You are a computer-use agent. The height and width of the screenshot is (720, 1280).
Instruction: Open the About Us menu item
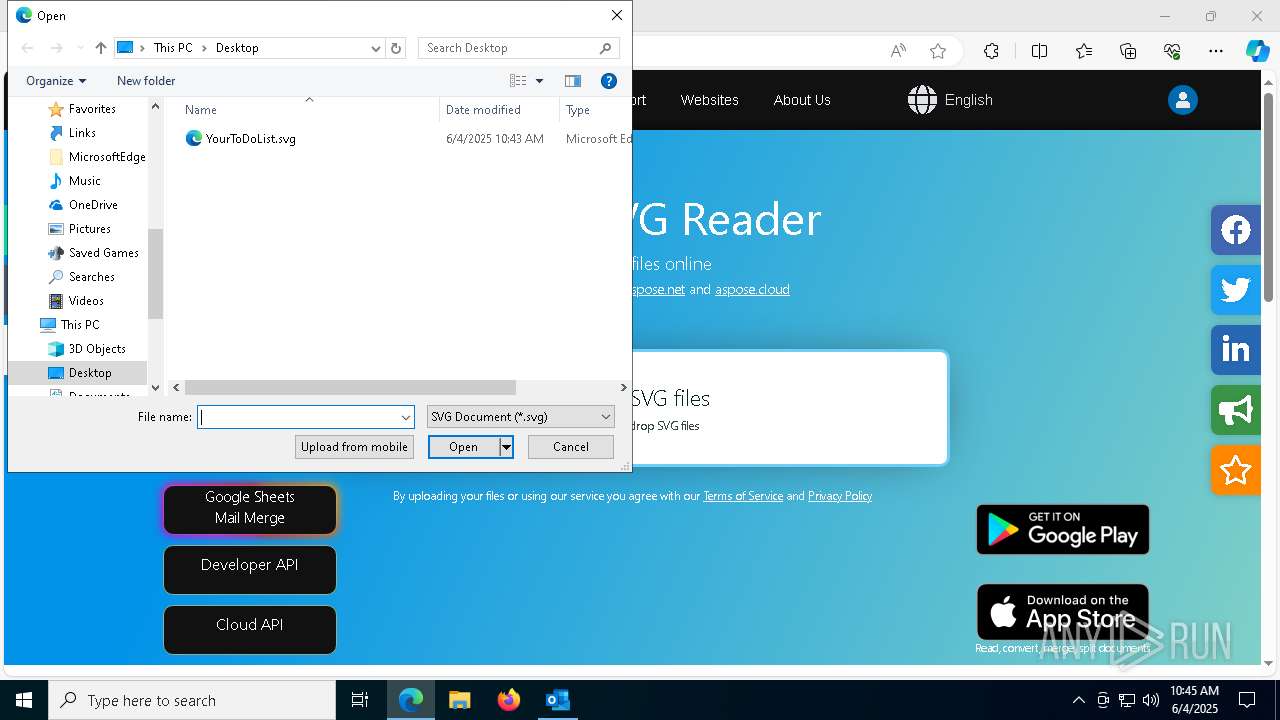802,100
